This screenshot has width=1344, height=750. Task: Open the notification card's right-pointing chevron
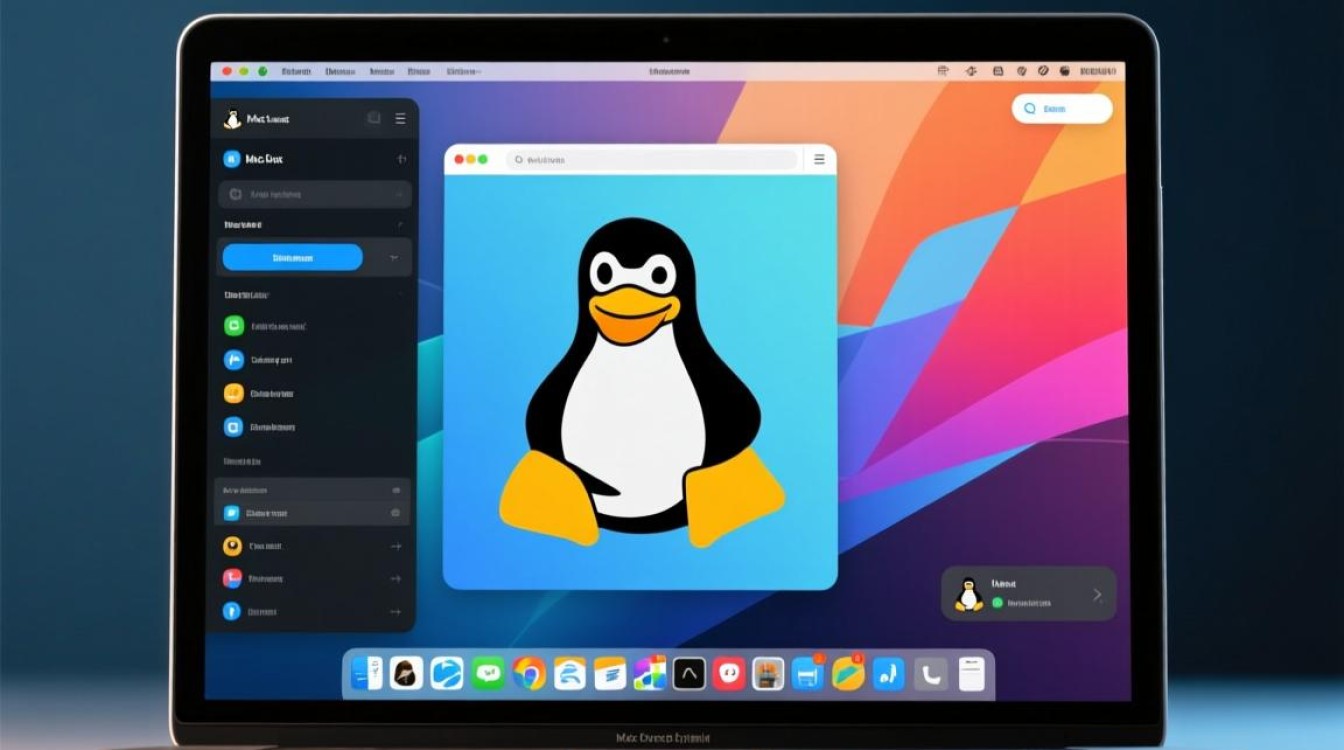[1097, 593]
